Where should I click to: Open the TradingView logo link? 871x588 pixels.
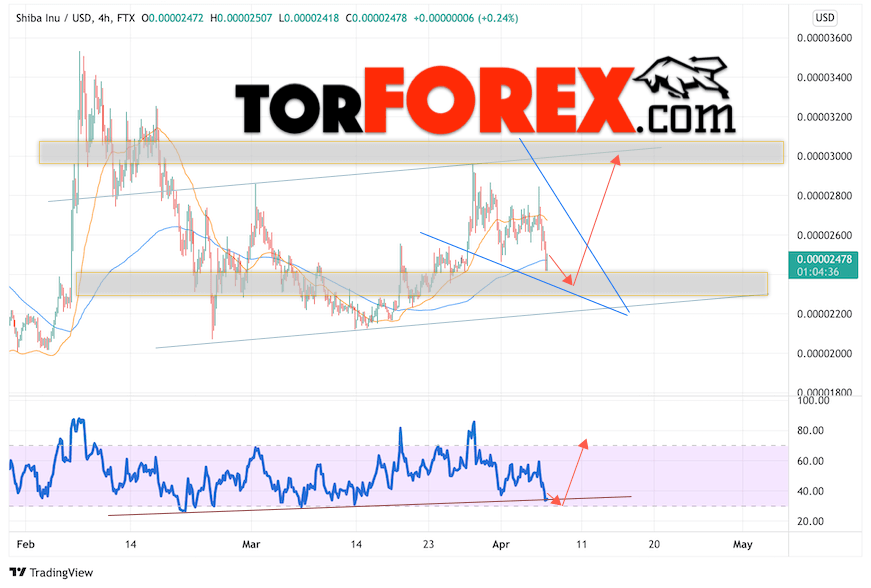click(x=51, y=572)
